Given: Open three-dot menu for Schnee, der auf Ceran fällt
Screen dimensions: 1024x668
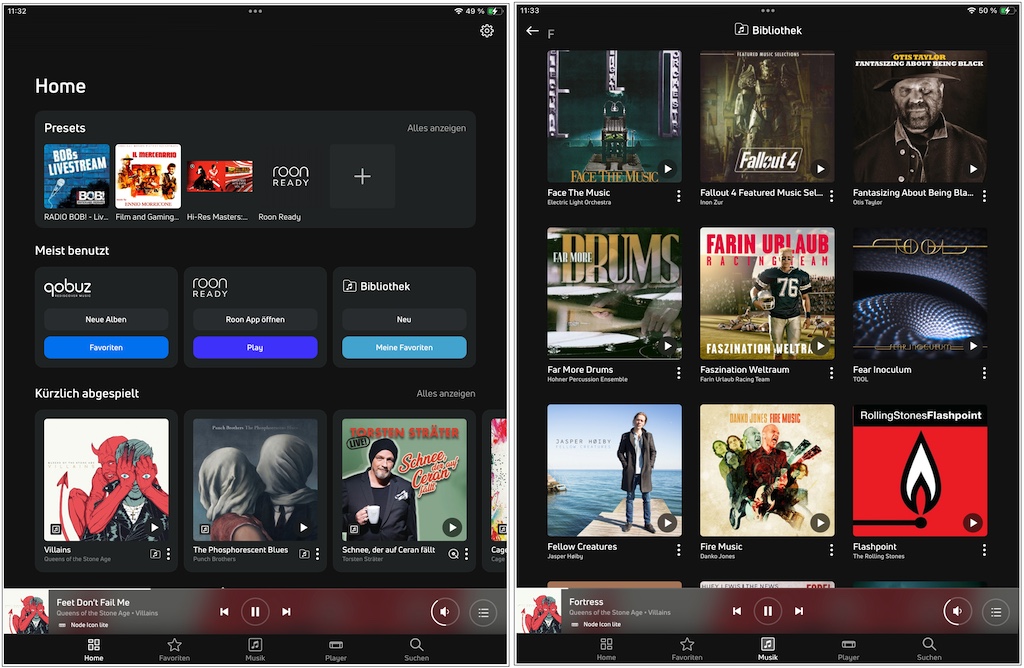Looking at the screenshot, I should click(x=466, y=554).
